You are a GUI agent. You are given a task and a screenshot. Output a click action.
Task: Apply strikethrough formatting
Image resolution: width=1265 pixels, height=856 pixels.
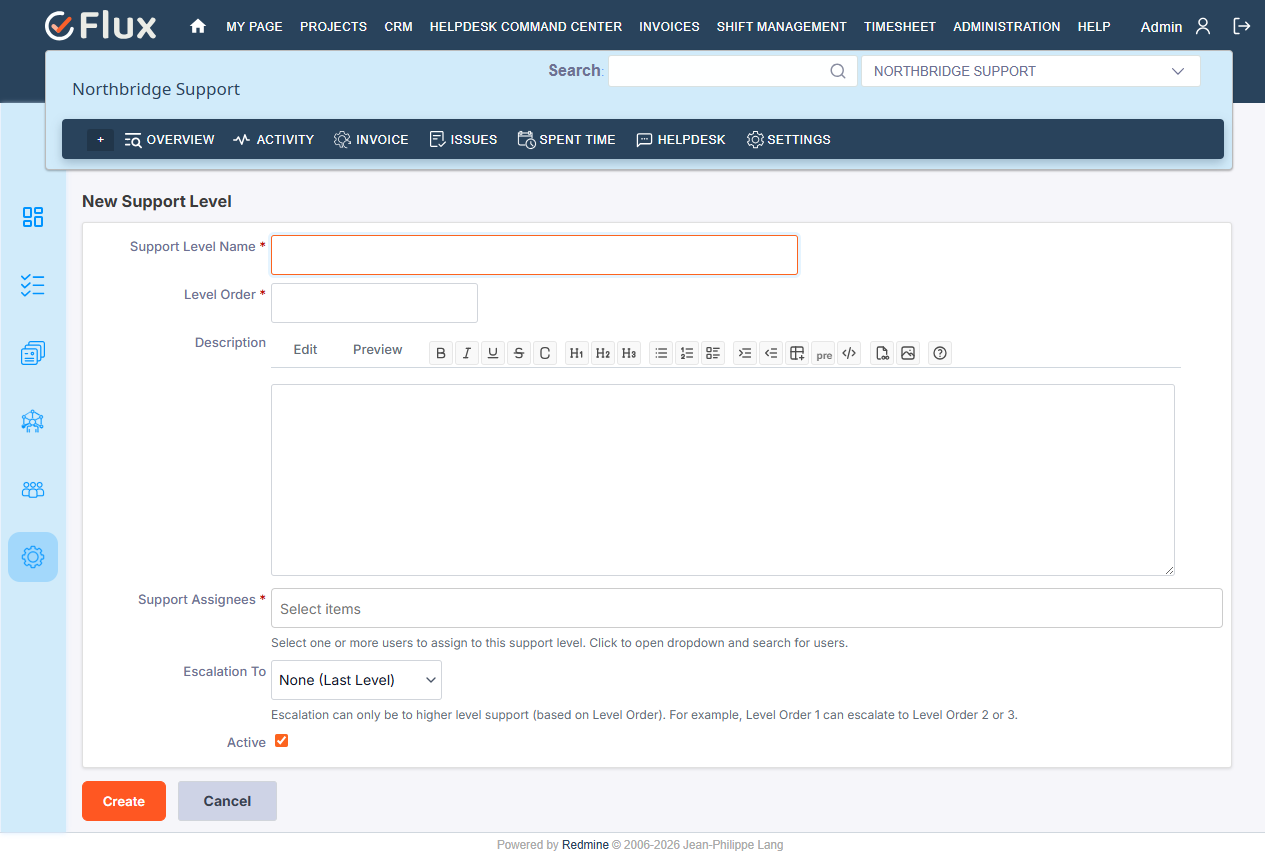519,353
